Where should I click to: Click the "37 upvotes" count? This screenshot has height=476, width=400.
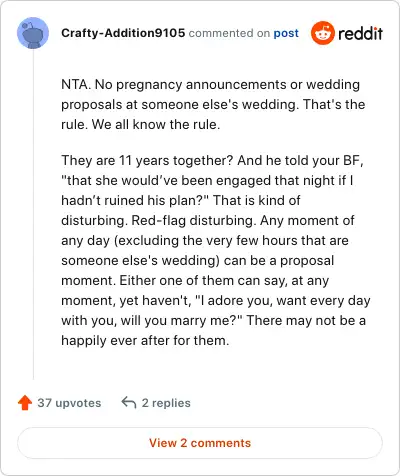click(x=69, y=403)
